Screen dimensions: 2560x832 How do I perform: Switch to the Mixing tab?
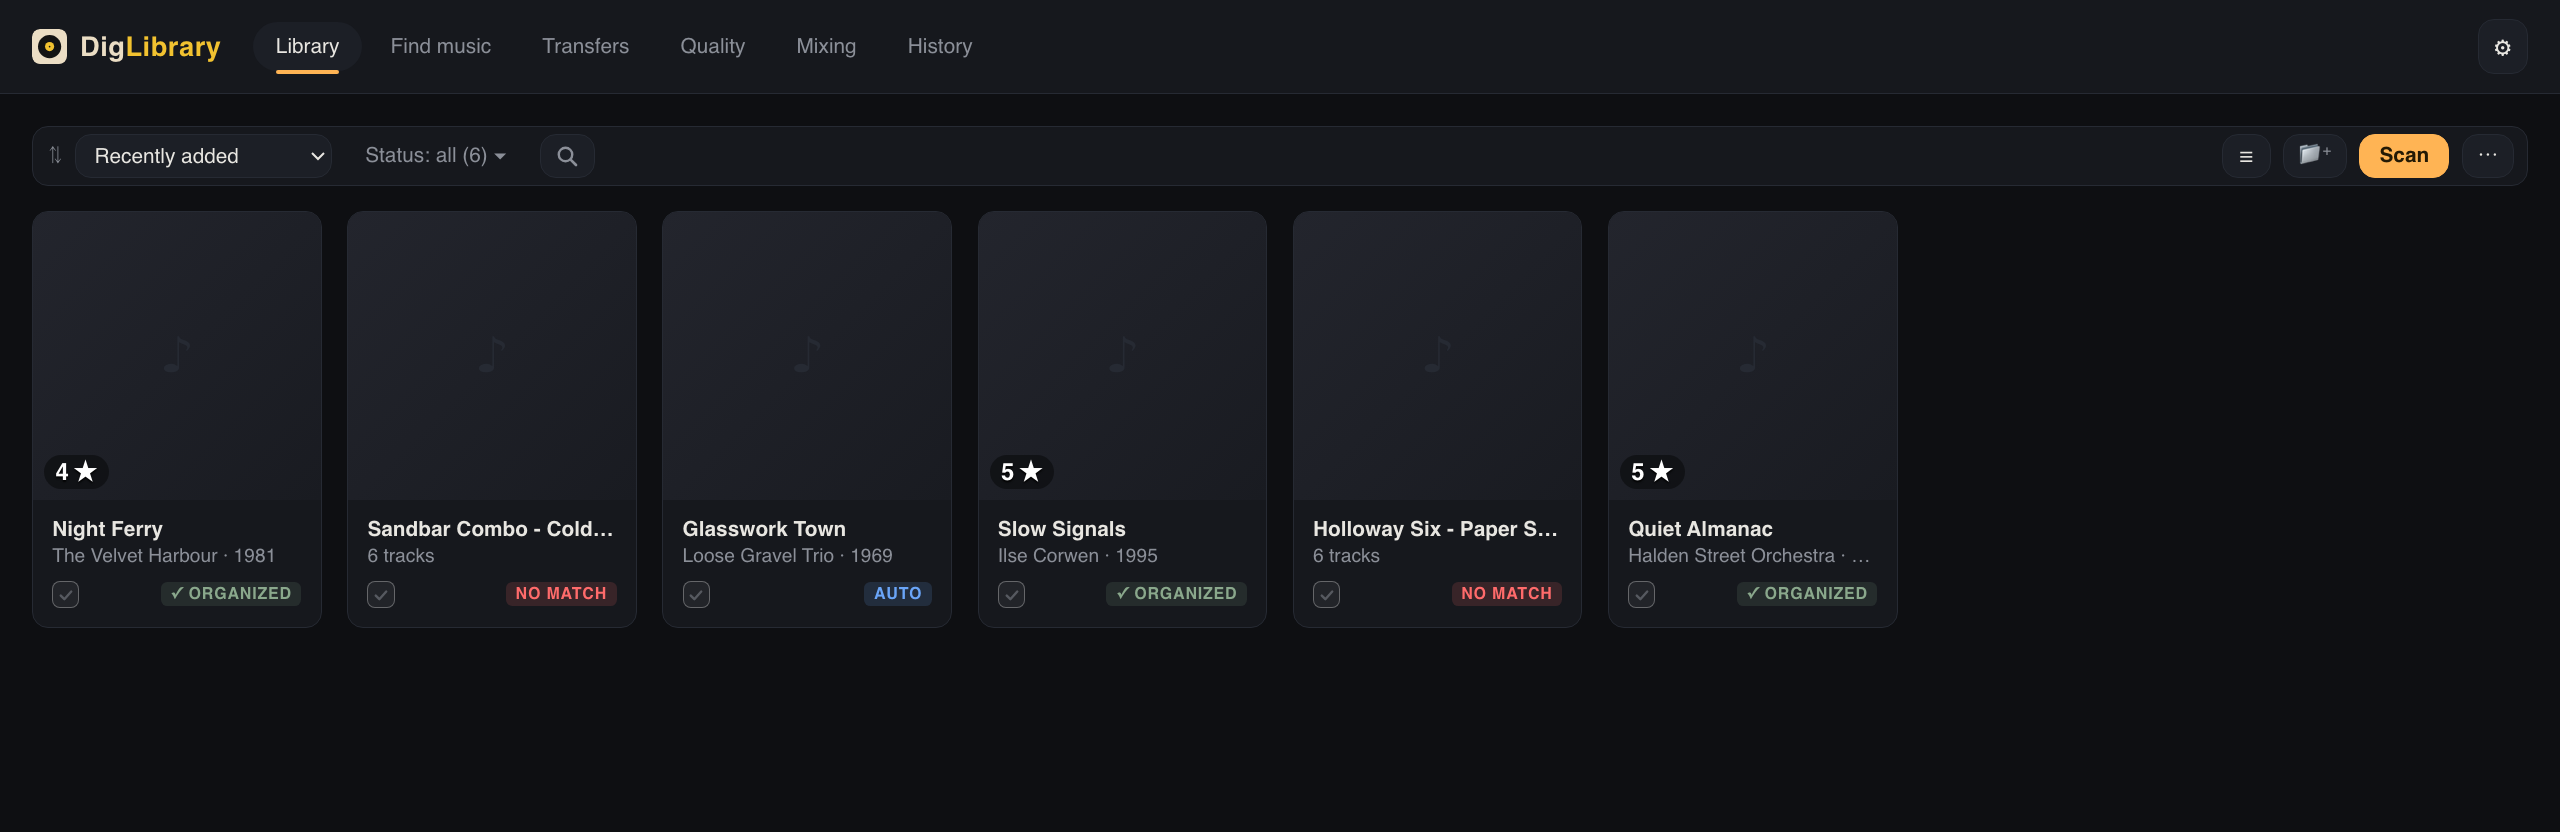point(826,46)
